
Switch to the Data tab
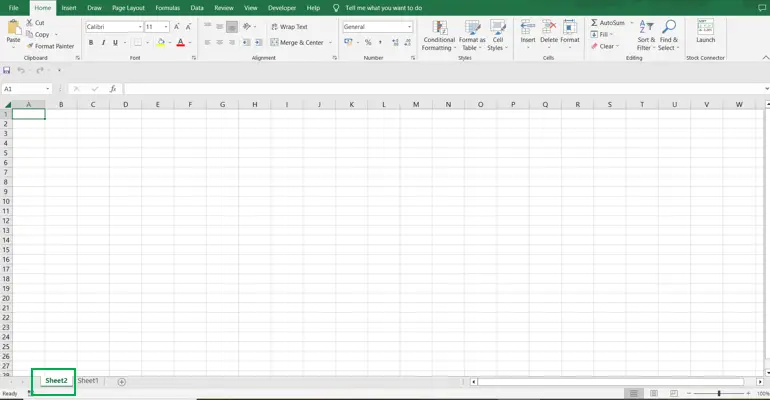[x=197, y=8]
